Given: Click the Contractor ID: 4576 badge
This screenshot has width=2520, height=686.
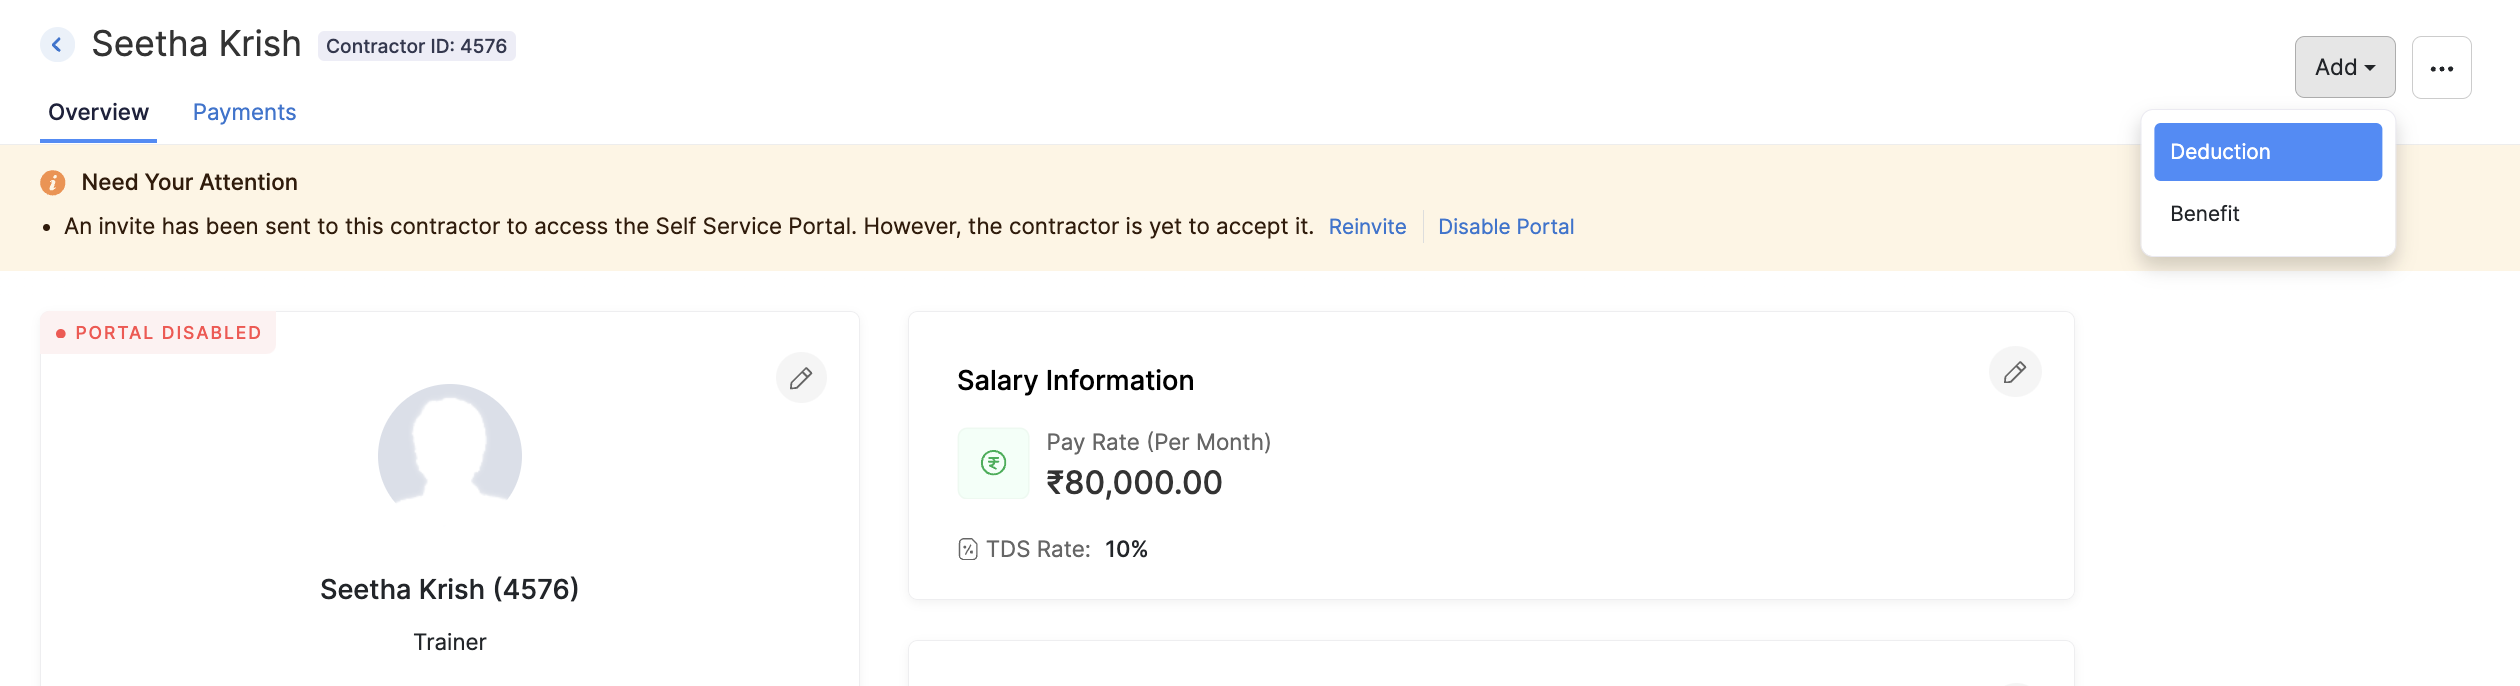Looking at the screenshot, I should coord(416,46).
